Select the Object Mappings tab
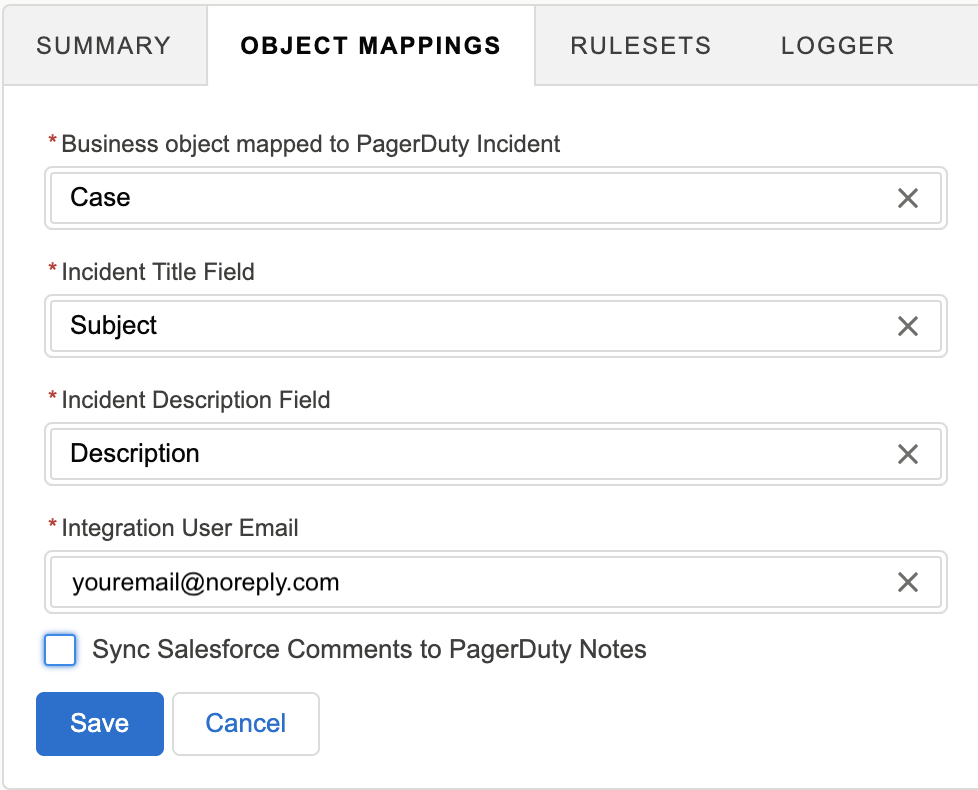Image resolution: width=978 pixels, height=790 pixels. (x=370, y=46)
